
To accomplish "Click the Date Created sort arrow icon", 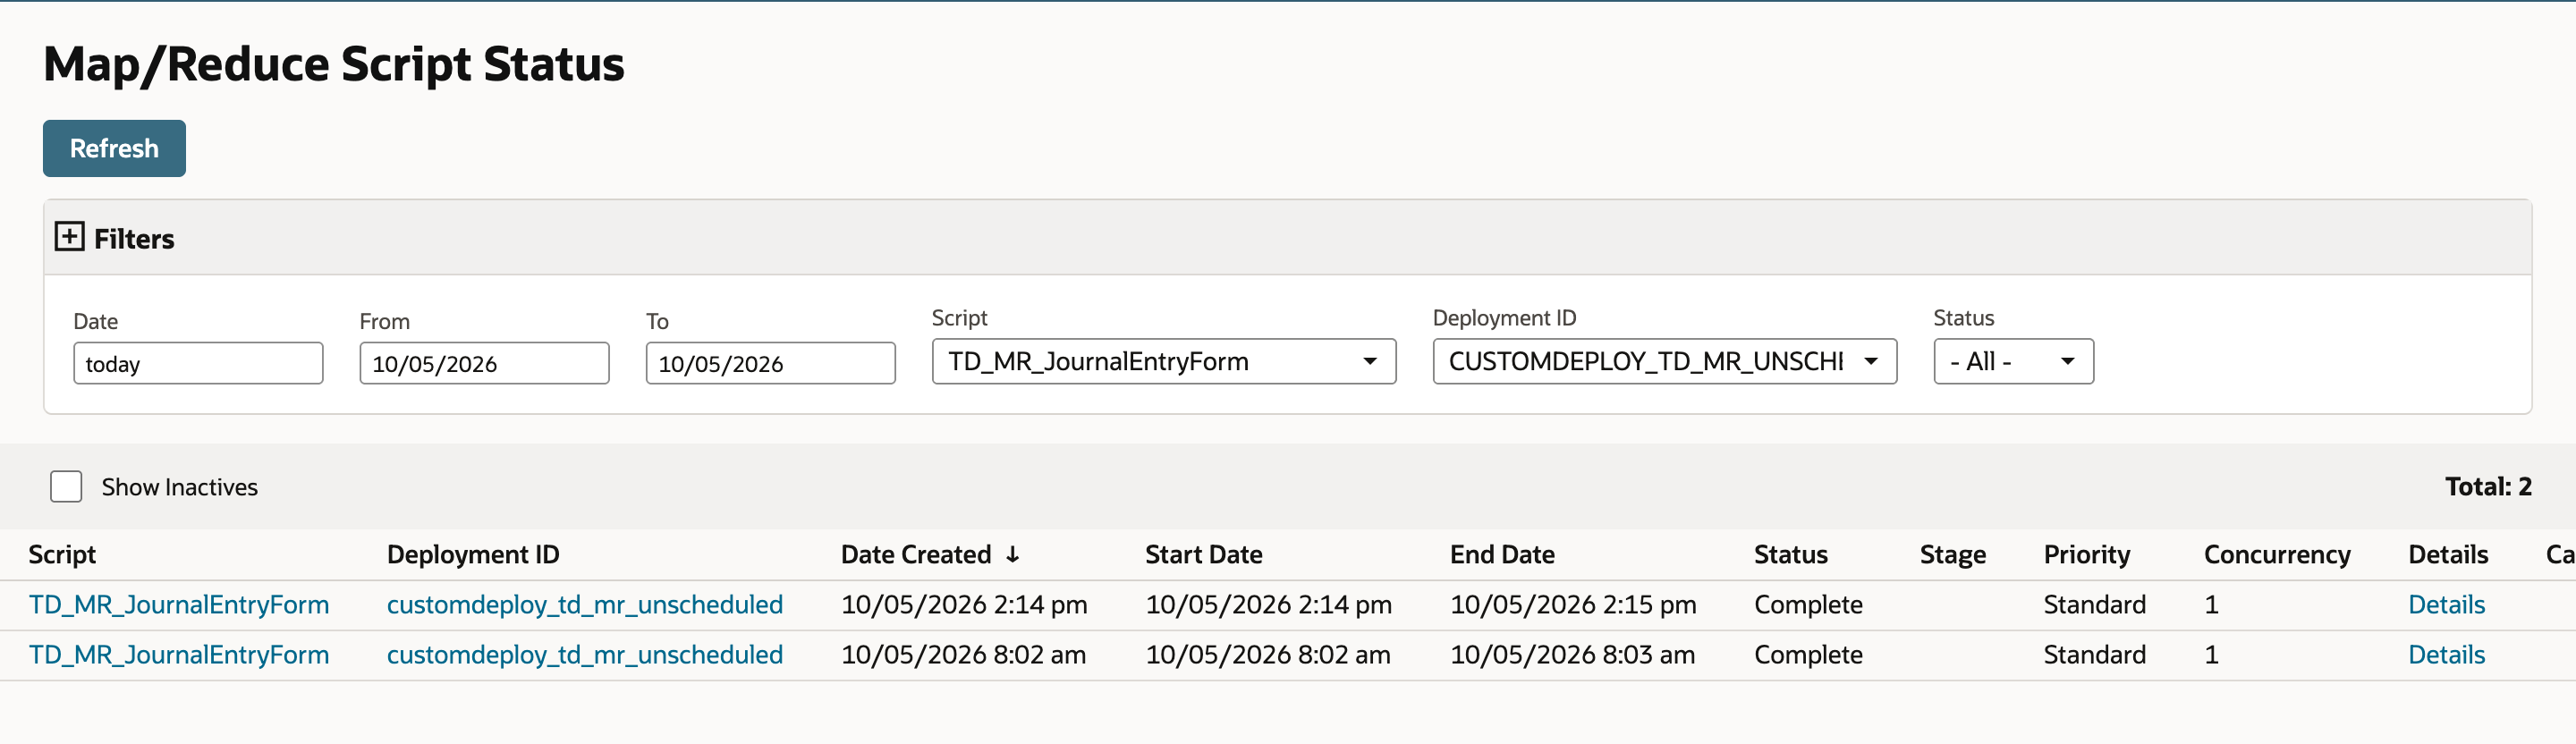I will (1013, 555).
